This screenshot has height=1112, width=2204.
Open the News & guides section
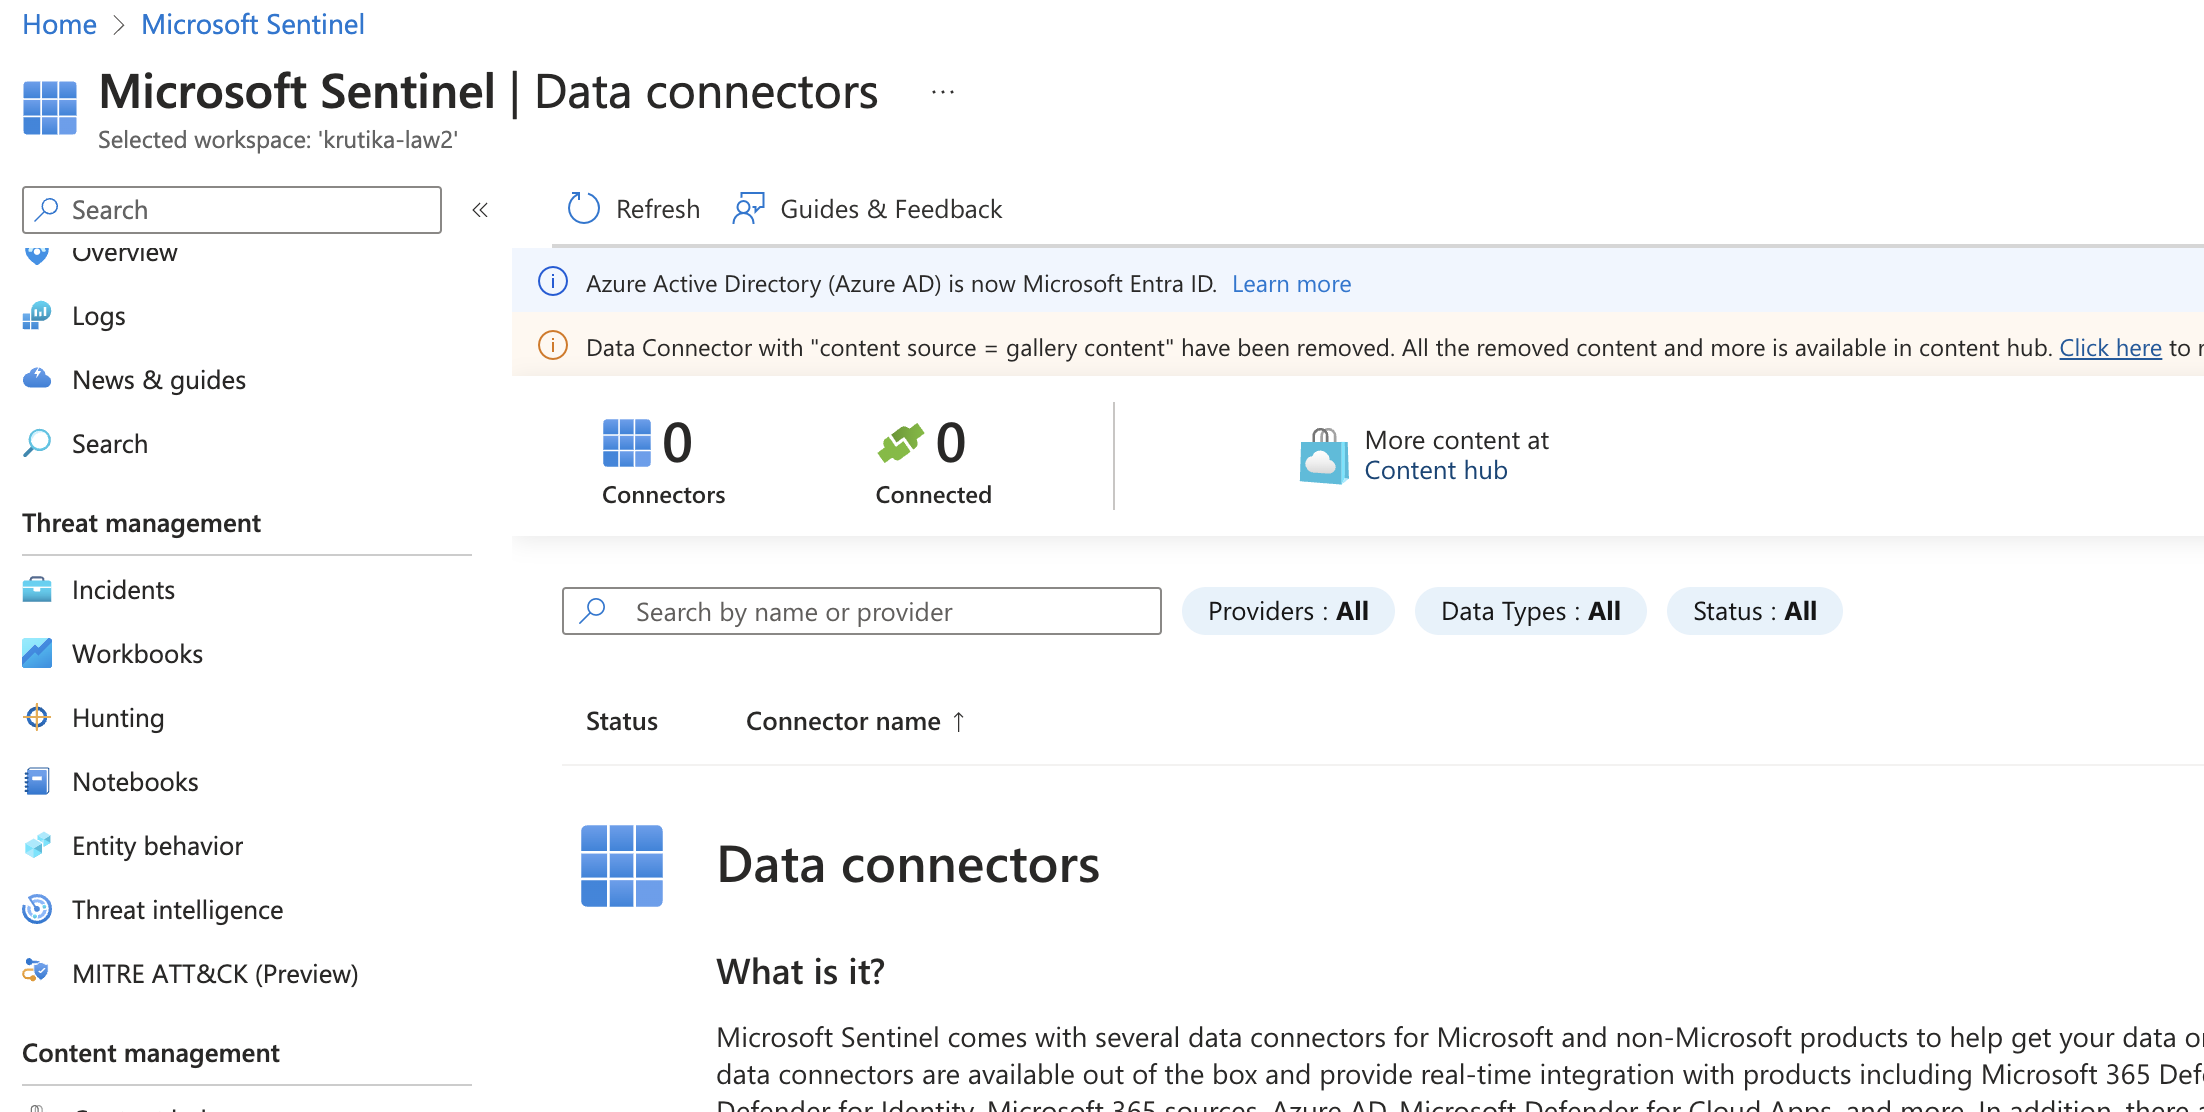(x=158, y=379)
